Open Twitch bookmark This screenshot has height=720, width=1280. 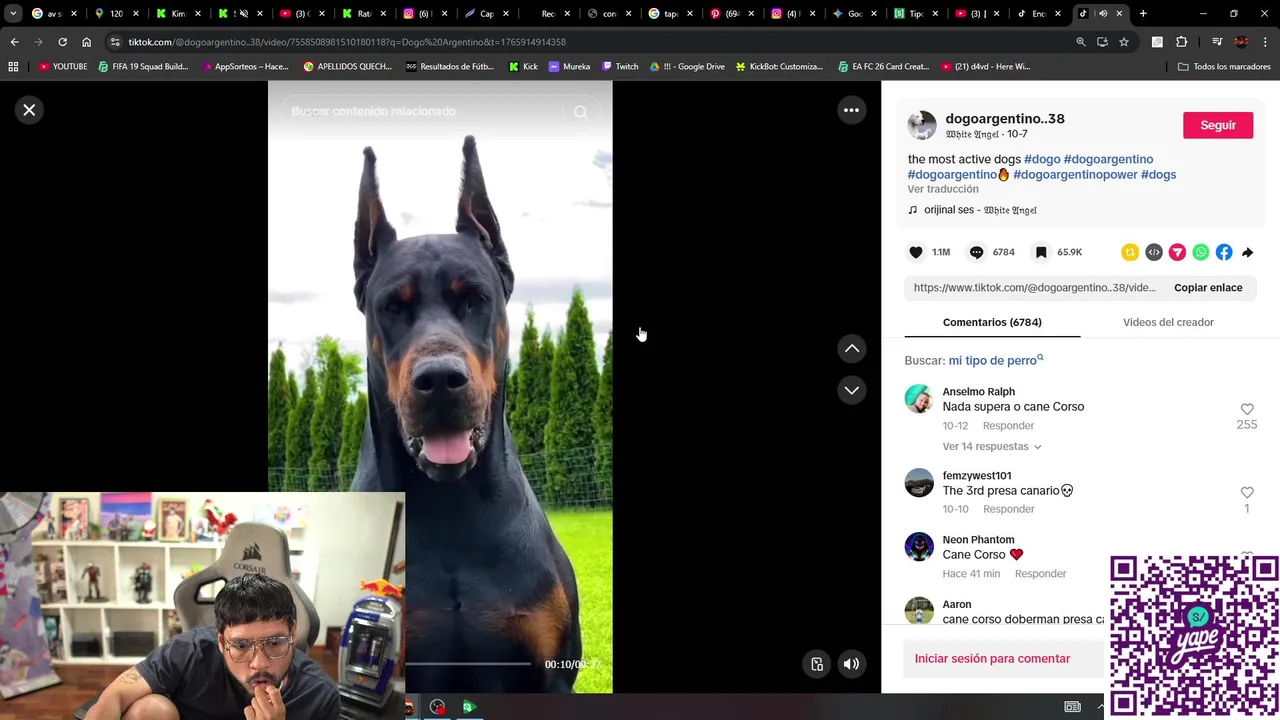(x=620, y=67)
